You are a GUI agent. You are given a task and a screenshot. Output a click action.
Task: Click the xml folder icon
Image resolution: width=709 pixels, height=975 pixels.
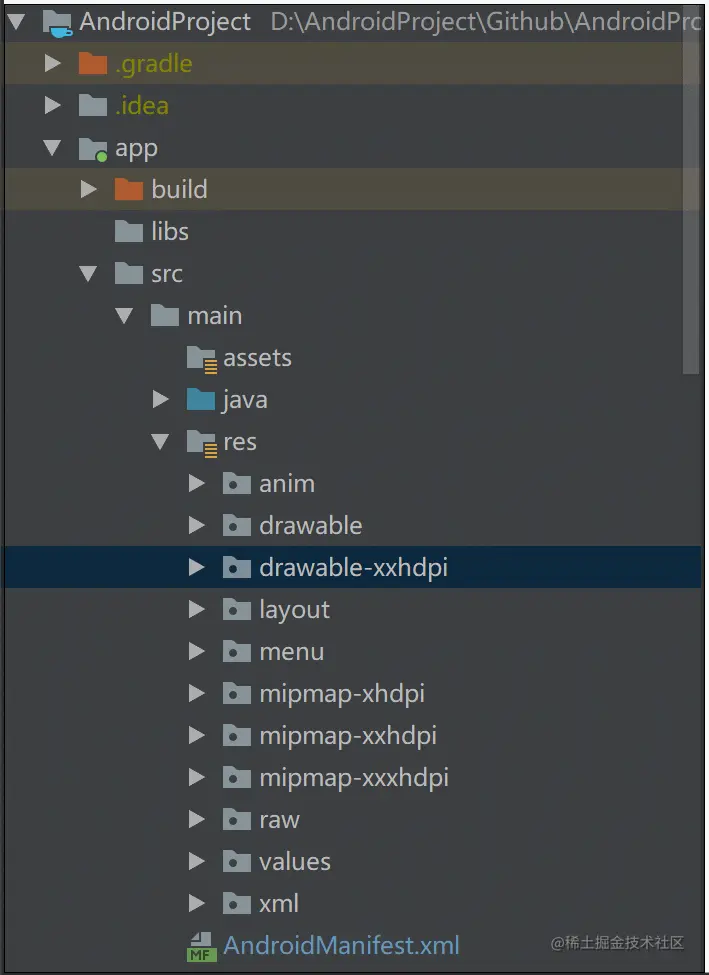click(237, 903)
